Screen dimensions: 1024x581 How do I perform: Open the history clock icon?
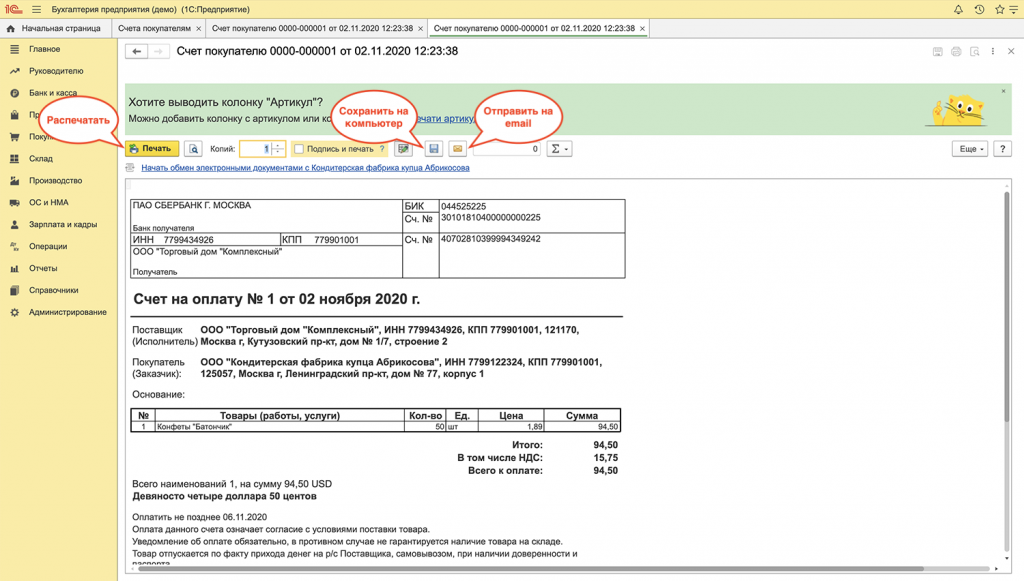979,9
